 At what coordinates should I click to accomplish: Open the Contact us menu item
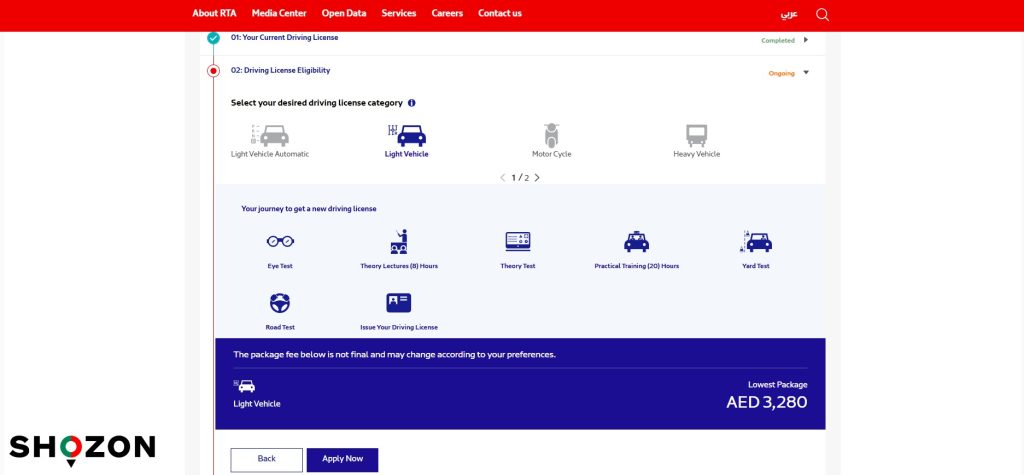[500, 13]
